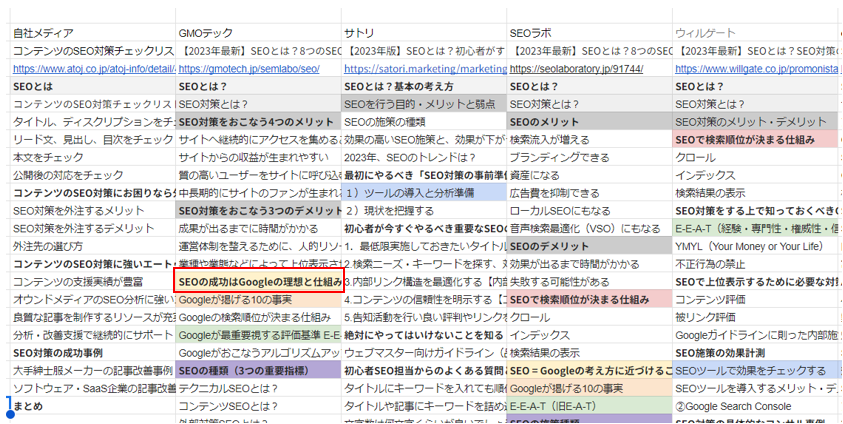Viewport: 843px width, 424px height.
Task: Click cell タイトル、ディスクリプションをチ
Action: click(x=93, y=122)
